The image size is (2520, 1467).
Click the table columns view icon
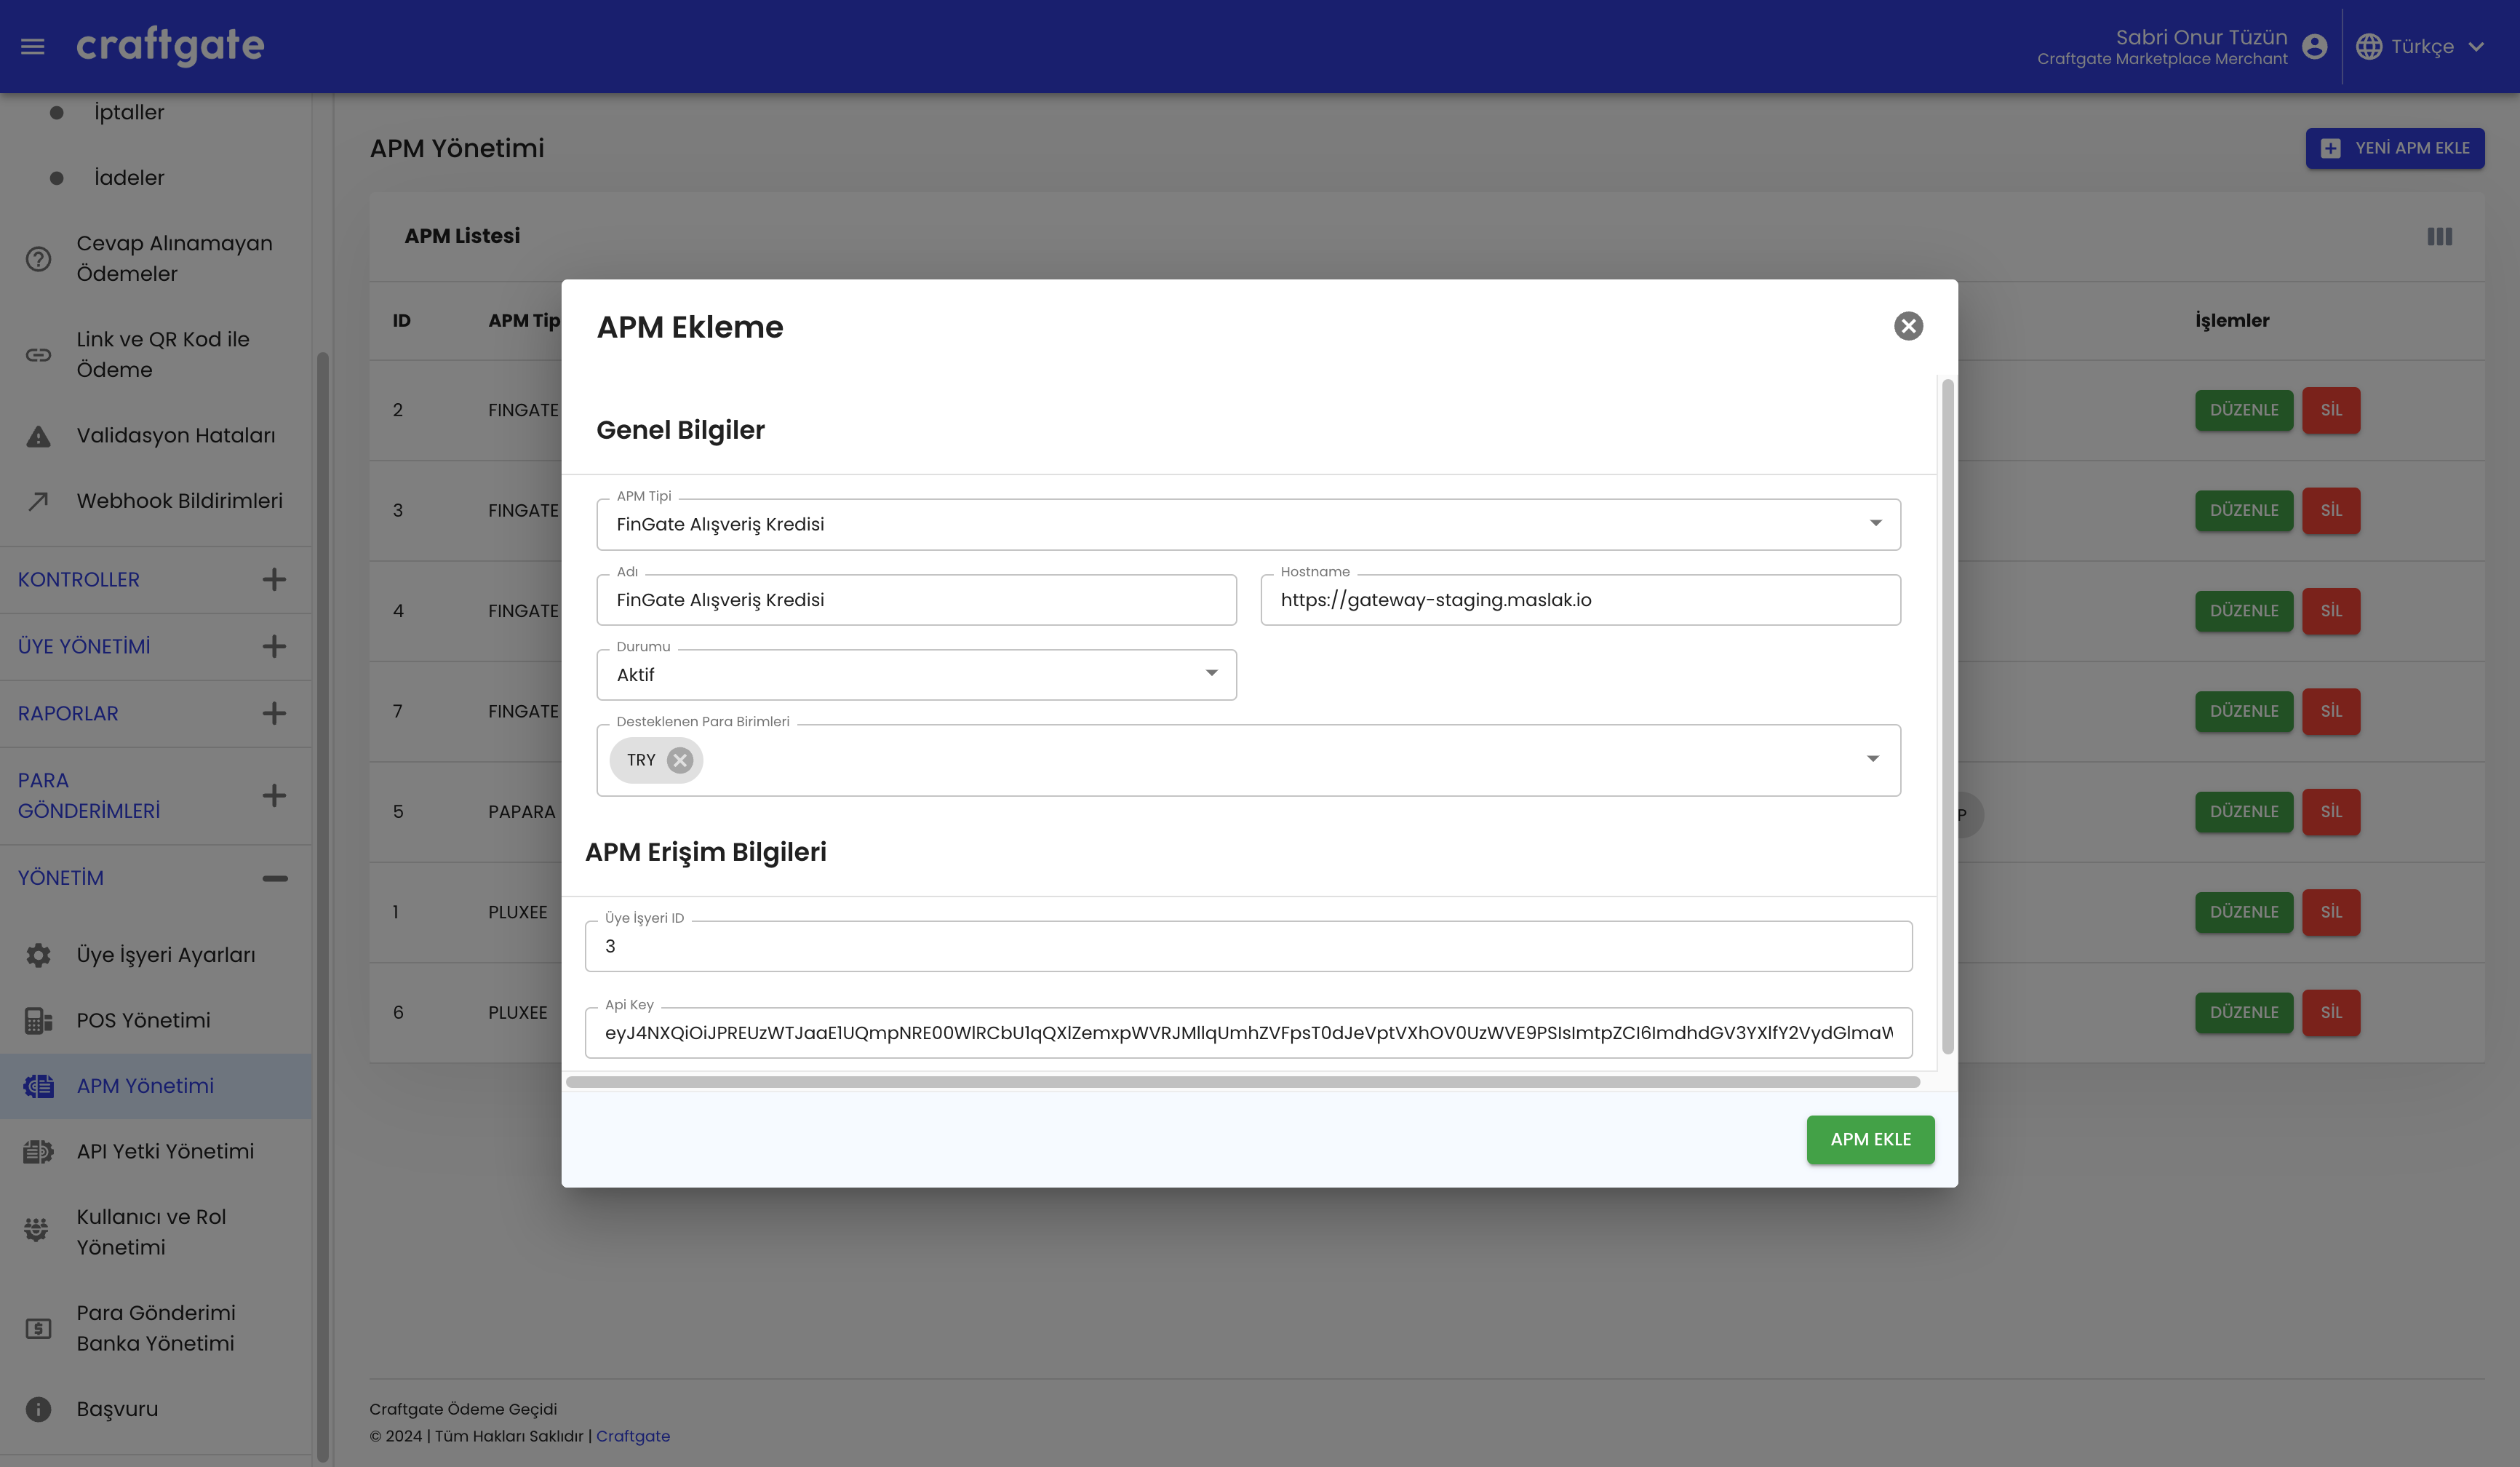pyautogui.click(x=2439, y=236)
